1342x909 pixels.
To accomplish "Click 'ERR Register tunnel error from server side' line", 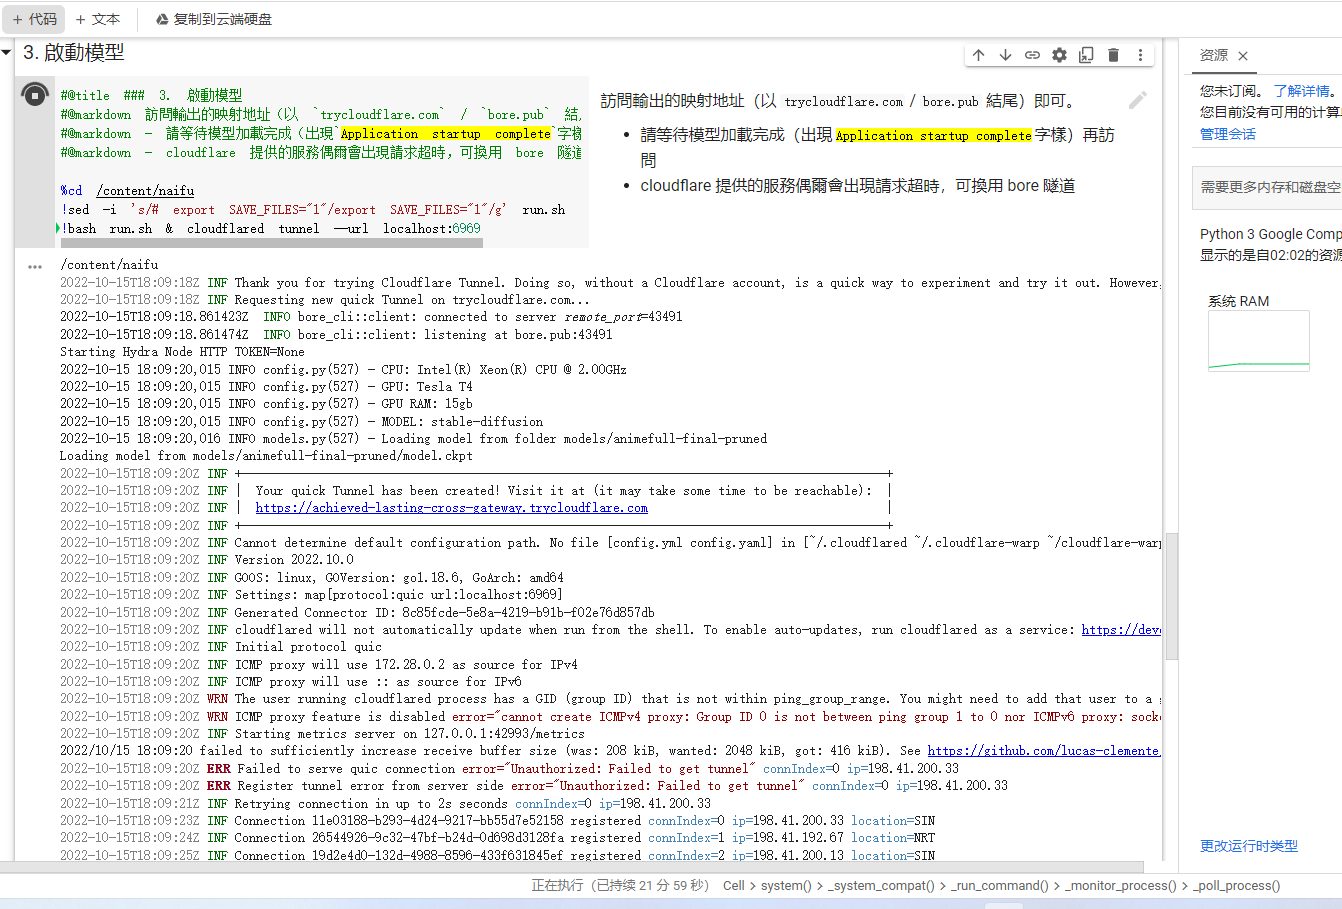I will click(534, 786).
